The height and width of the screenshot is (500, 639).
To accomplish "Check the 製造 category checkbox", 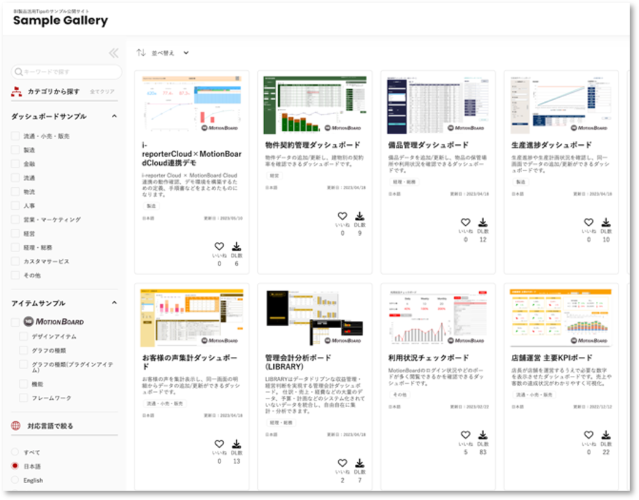I will click(x=16, y=151).
